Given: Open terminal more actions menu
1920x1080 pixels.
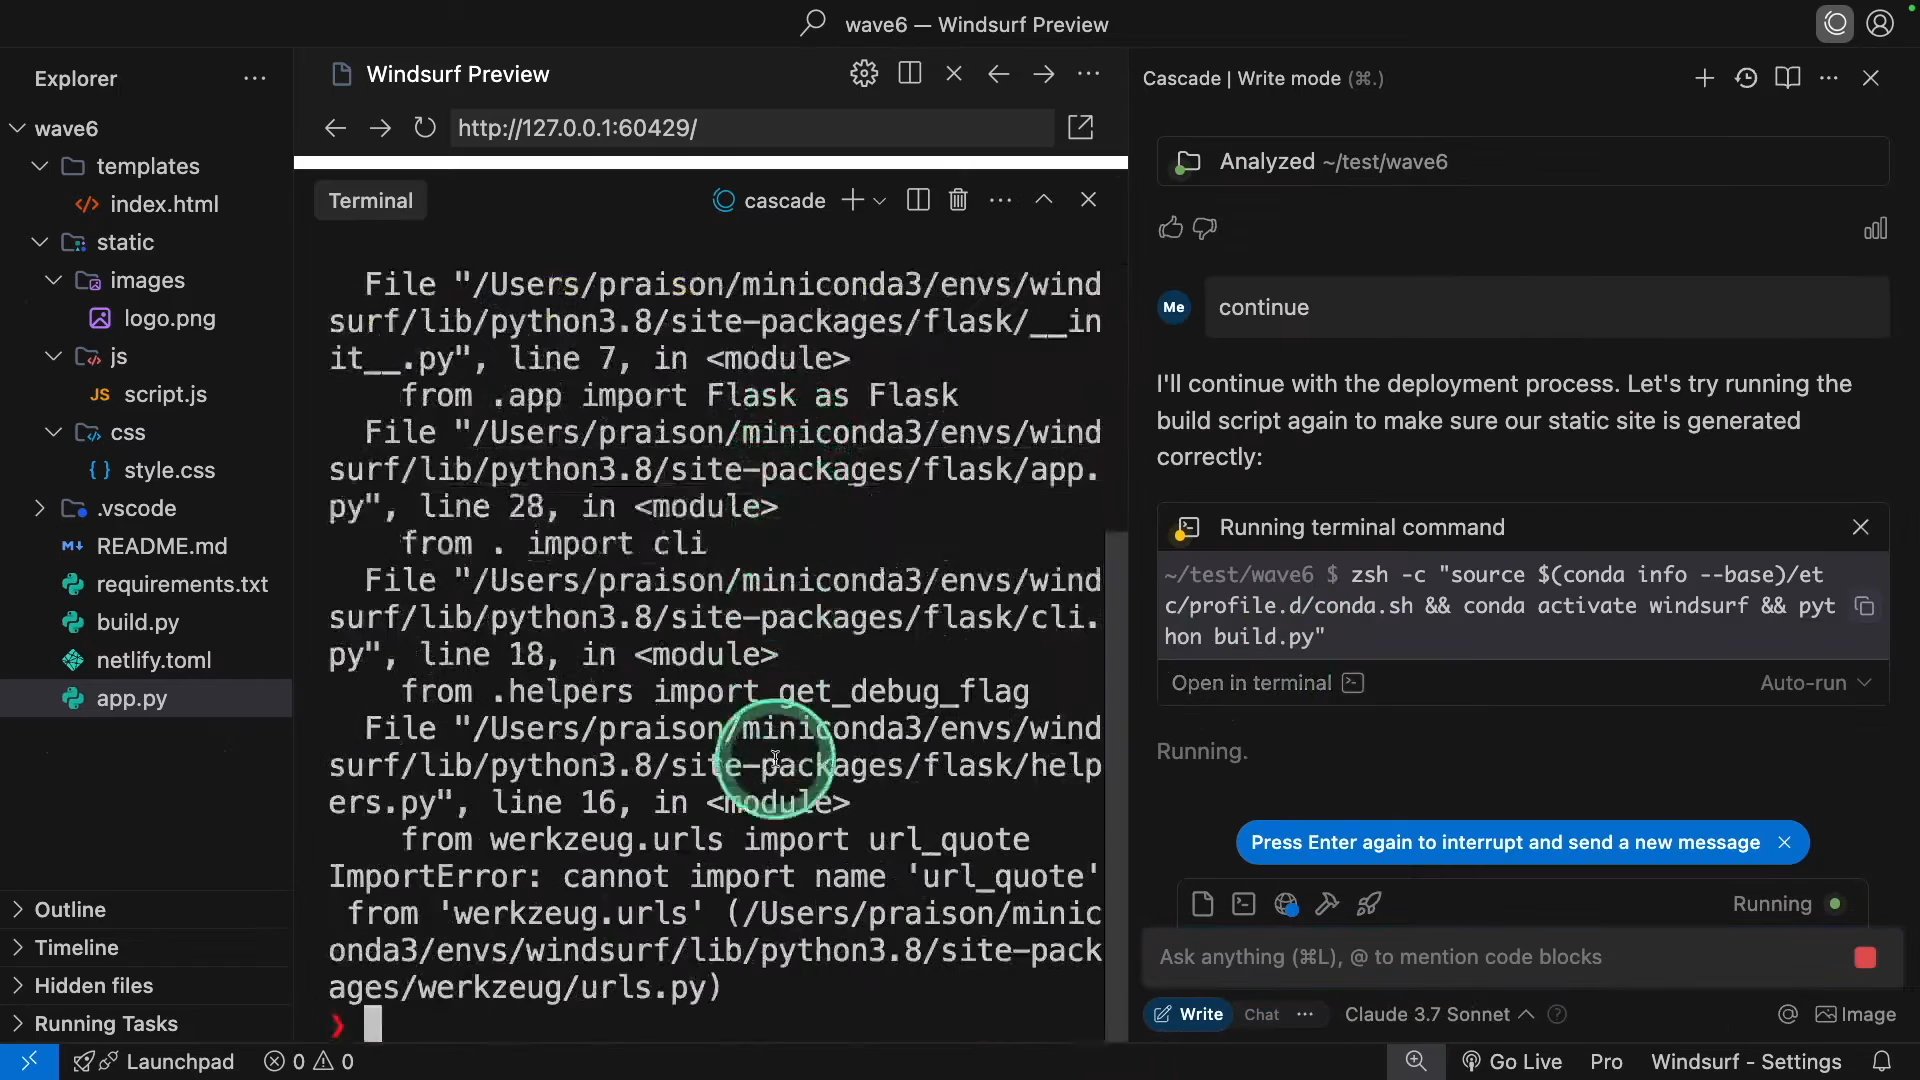Looking at the screenshot, I should [x=1000, y=200].
